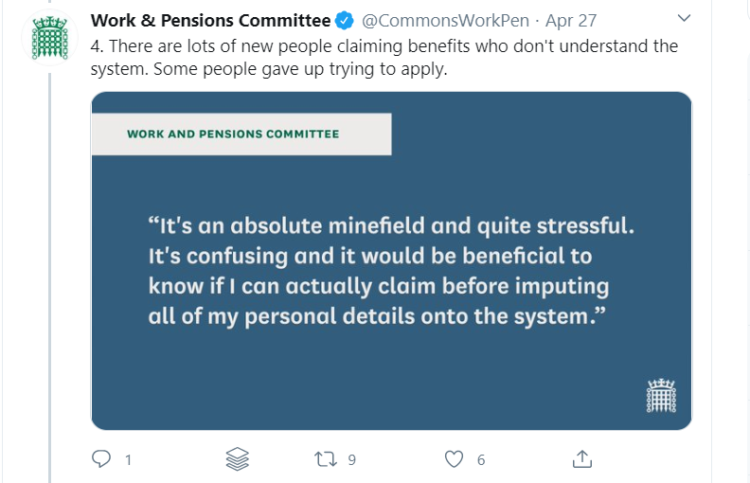
Task: Click the reply speech bubble icon
Action: click(101, 459)
